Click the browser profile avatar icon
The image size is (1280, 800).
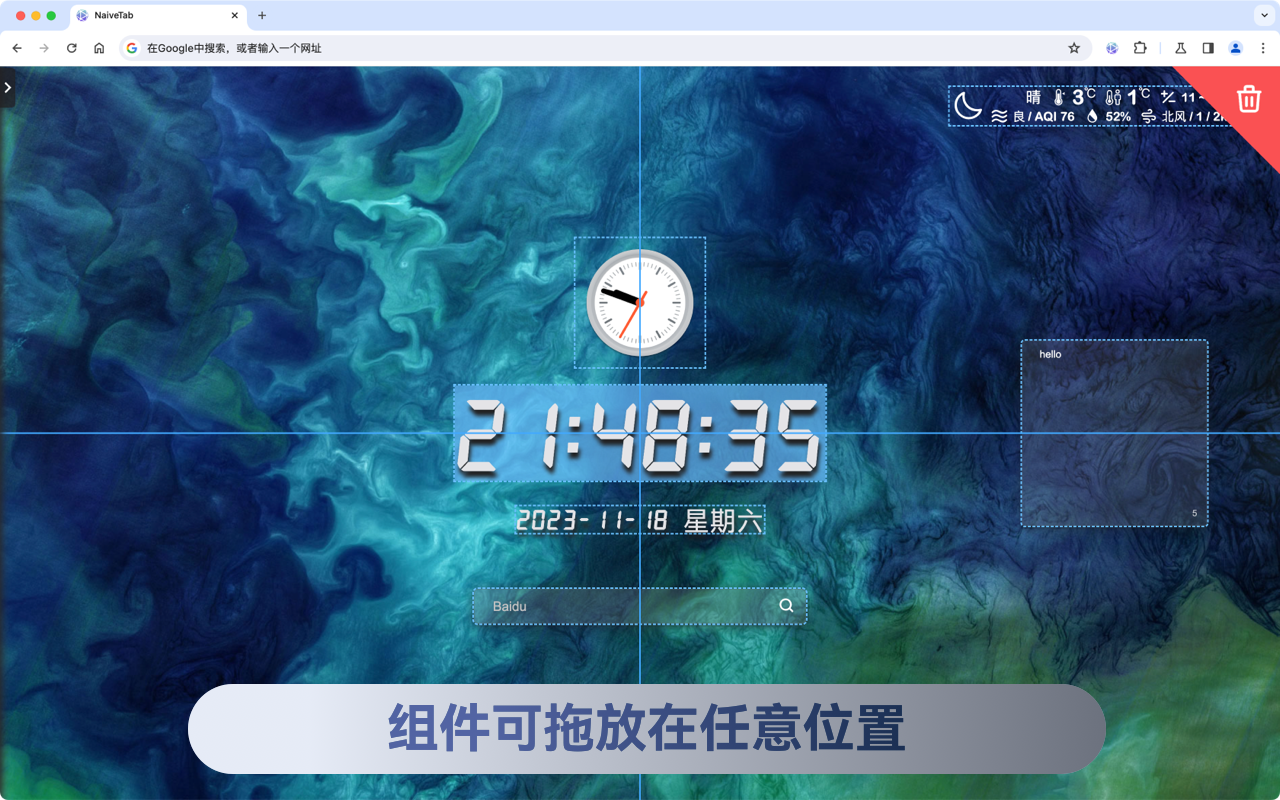tap(1234, 47)
